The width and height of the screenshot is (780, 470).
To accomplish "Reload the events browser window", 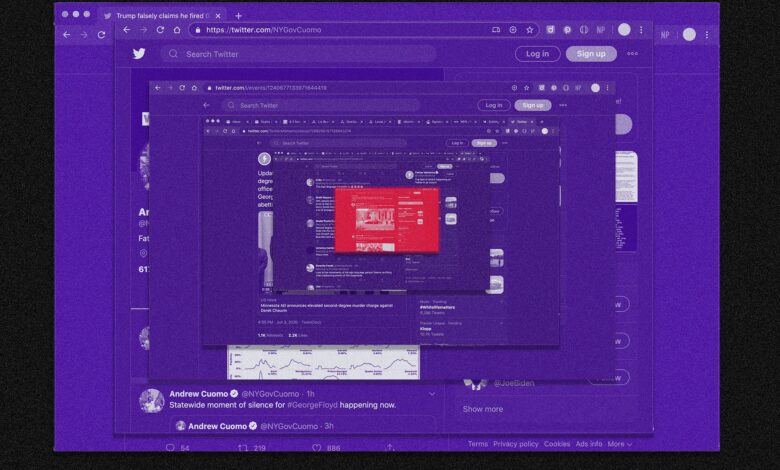I will click(182, 88).
